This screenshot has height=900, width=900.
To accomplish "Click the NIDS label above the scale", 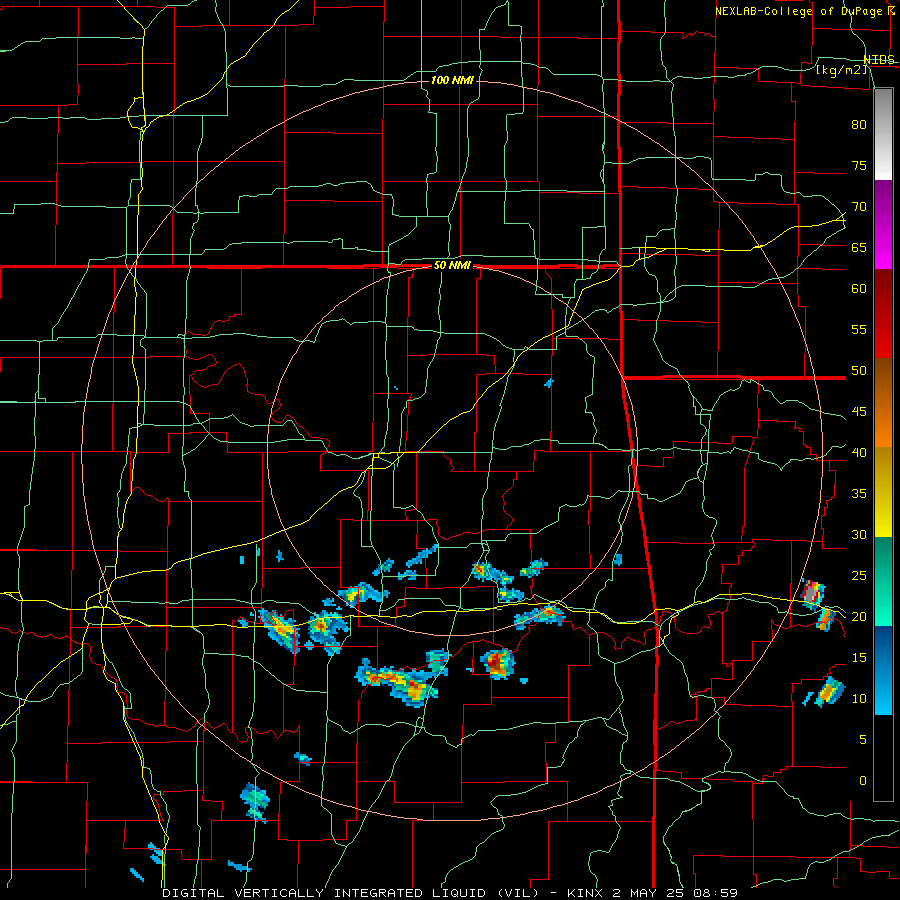I will [x=879, y=60].
